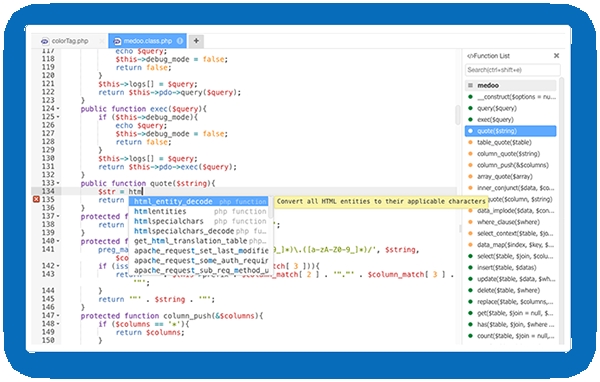Click the green dot next to query($query)
Screen dimensions: 600x382
(471, 108)
